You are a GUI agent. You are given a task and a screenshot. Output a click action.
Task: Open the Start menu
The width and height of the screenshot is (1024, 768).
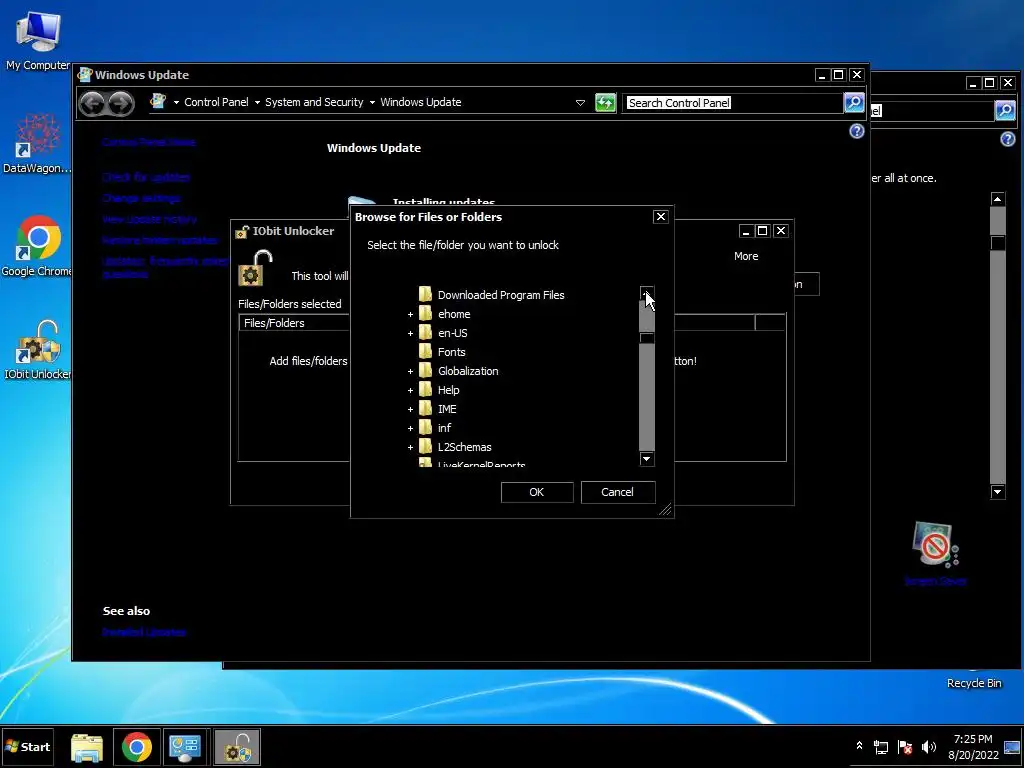[x=28, y=747]
